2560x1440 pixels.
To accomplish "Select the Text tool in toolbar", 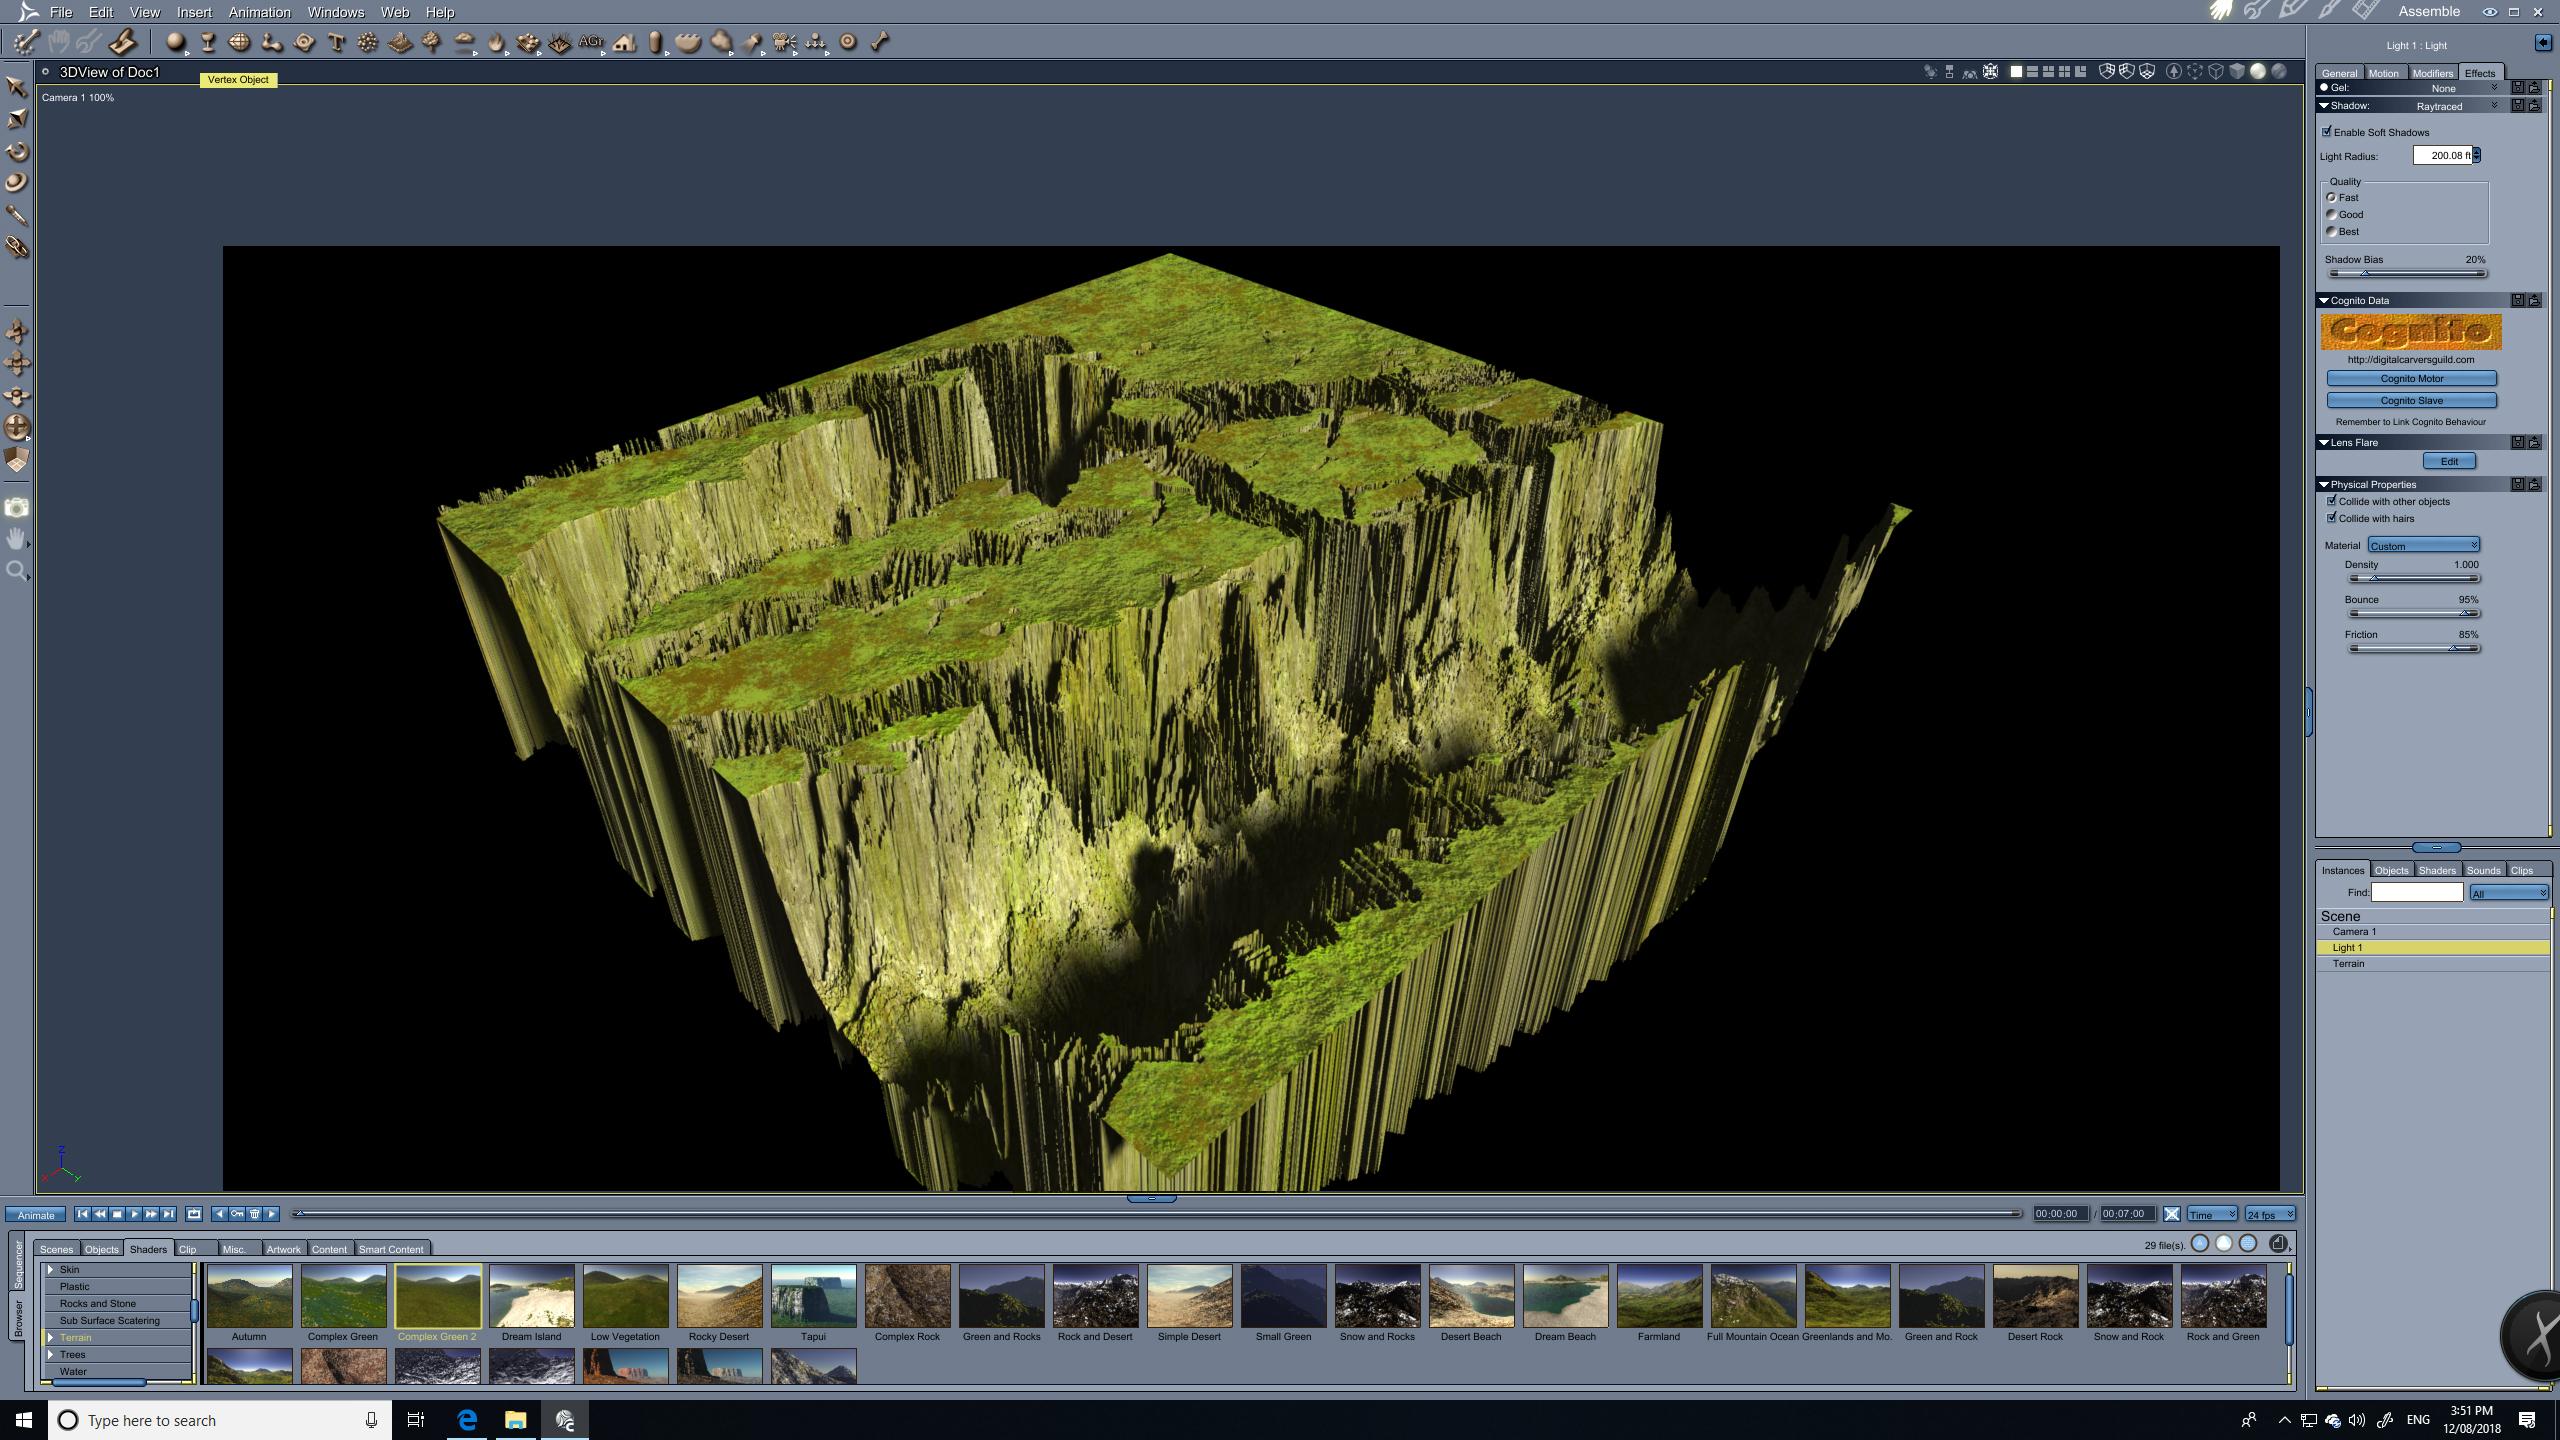I will 336,42.
